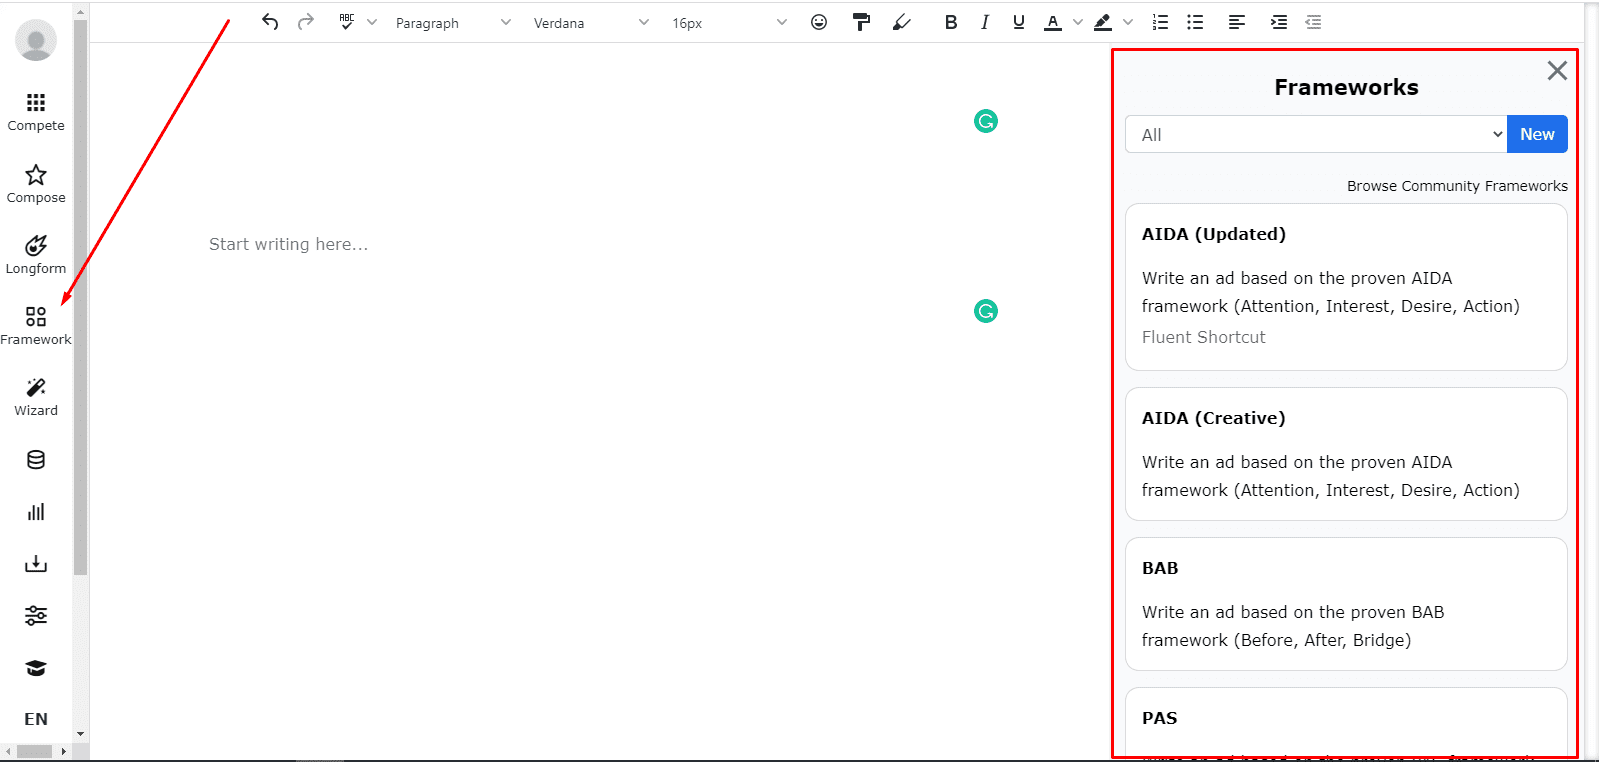Click the sidebar vertical scrollbar thumb
The width and height of the screenshot is (1599, 762).
[x=80, y=297]
